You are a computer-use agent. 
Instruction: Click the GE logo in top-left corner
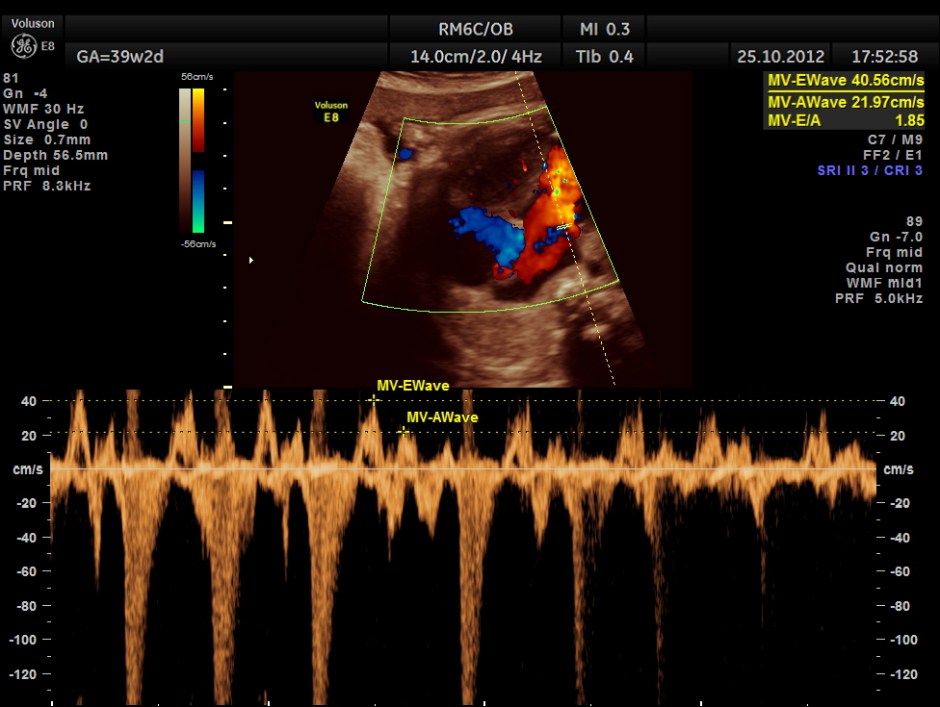(22, 45)
